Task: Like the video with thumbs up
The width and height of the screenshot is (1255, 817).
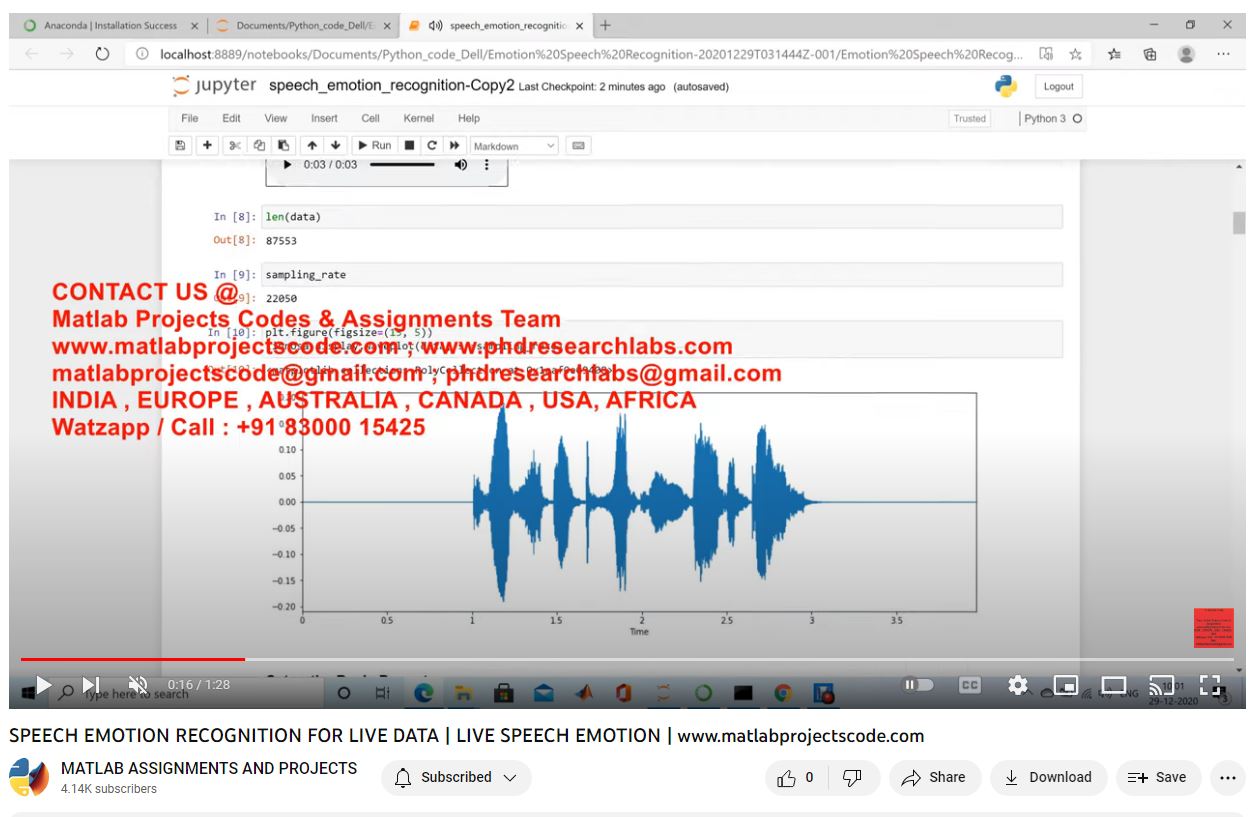Action: pyautogui.click(x=796, y=777)
